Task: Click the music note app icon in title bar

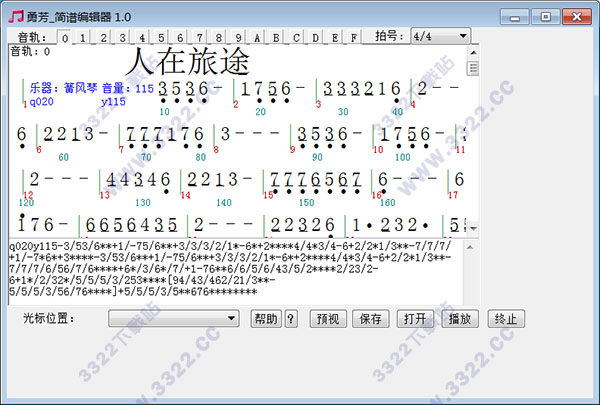Action: click(13, 16)
